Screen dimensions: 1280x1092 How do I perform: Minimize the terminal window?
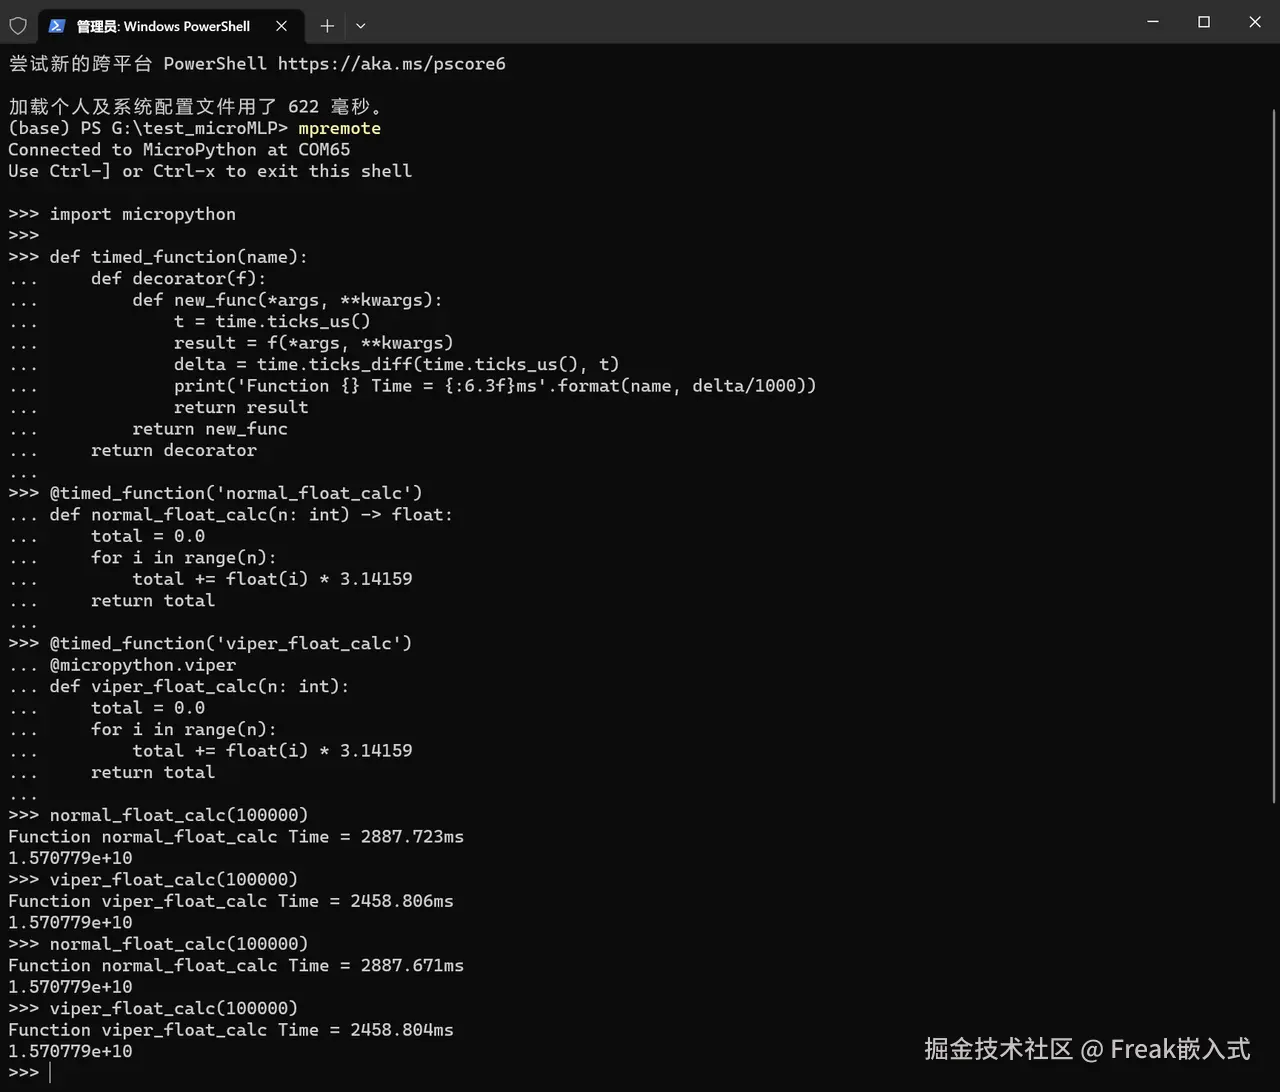pos(1153,22)
